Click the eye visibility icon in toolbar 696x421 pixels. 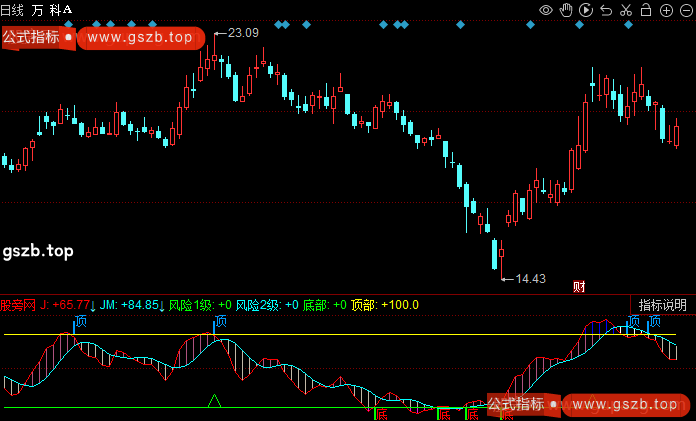[x=546, y=10]
